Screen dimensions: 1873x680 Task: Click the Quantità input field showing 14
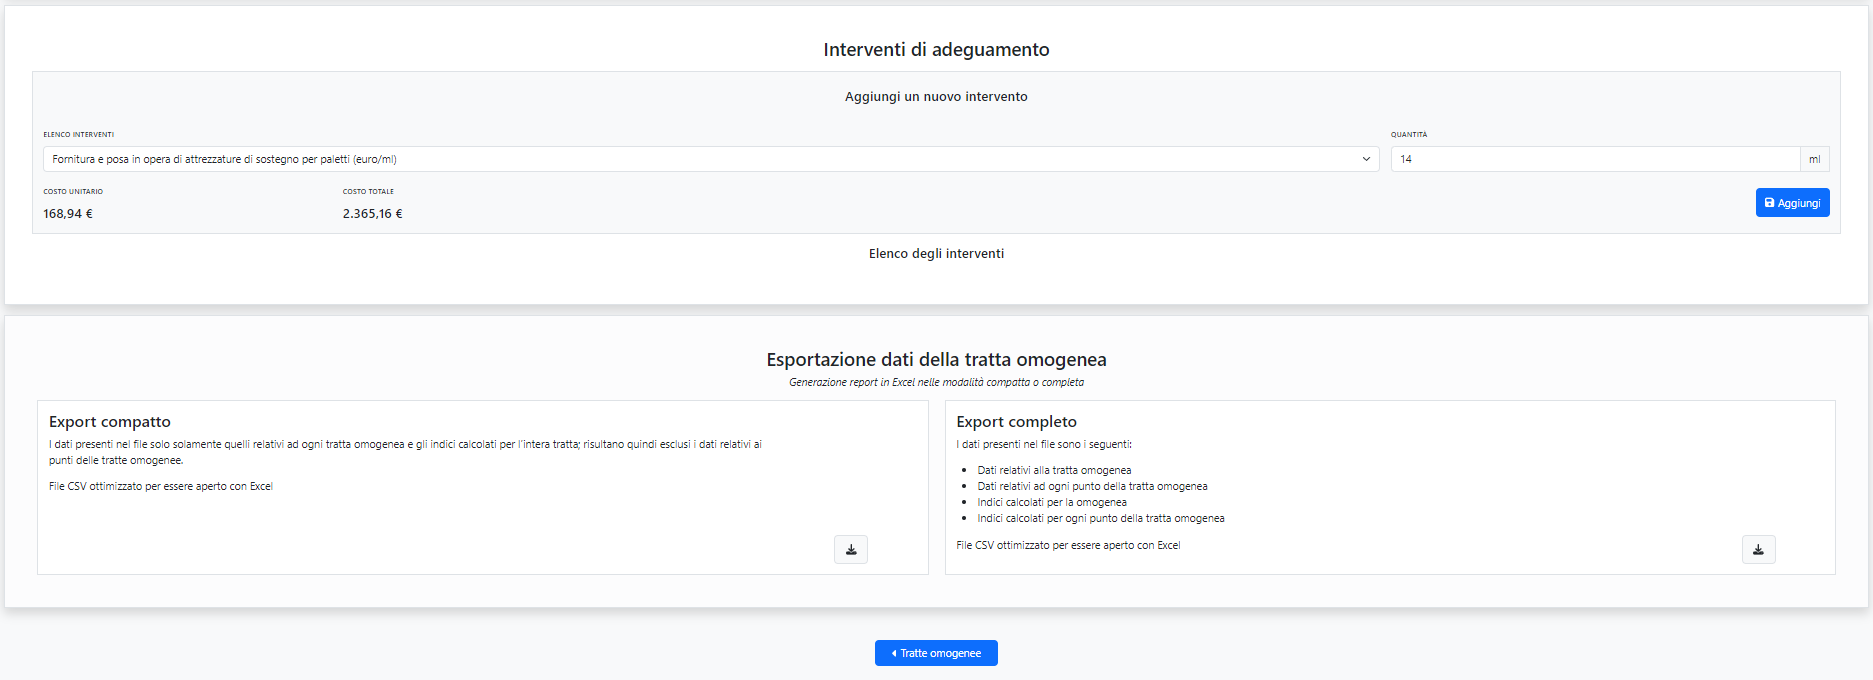(x=1594, y=159)
